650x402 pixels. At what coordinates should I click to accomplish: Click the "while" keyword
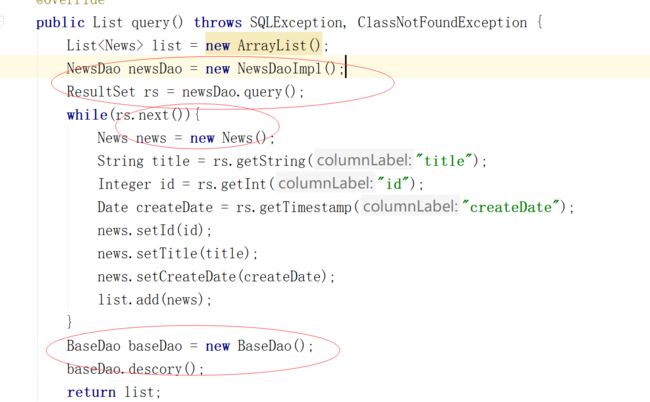(87, 115)
